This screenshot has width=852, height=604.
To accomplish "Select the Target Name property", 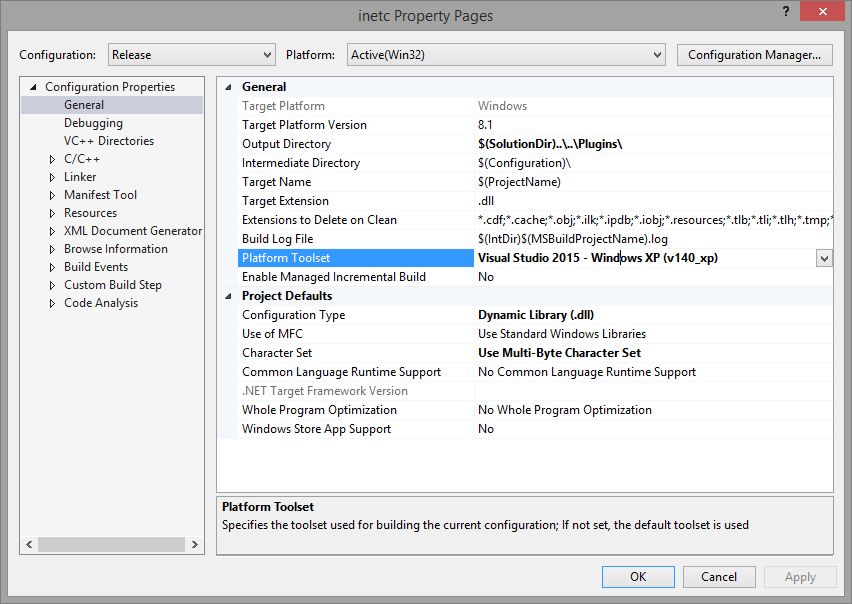I will point(276,182).
